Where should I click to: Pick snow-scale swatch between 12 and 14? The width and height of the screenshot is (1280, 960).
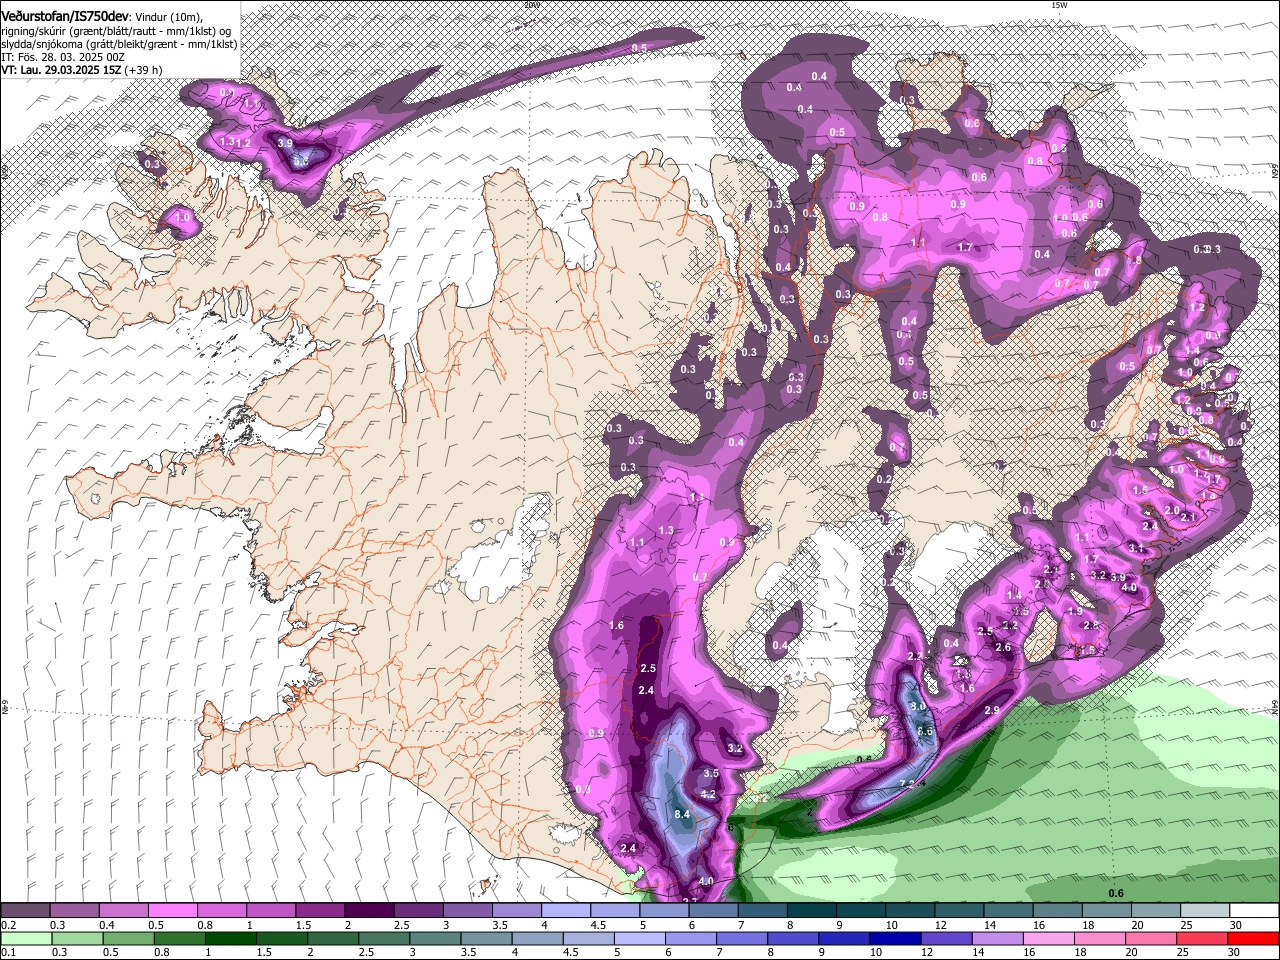pyautogui.click(x=958, y=910)
